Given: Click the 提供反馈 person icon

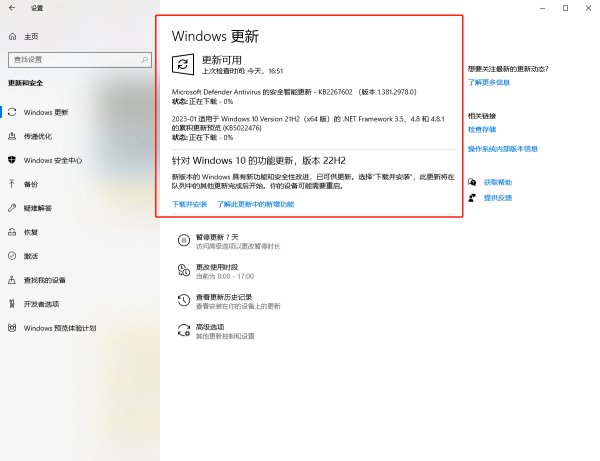Looking at the screenshot, I should pyautogui.click(x=472, y=198).
